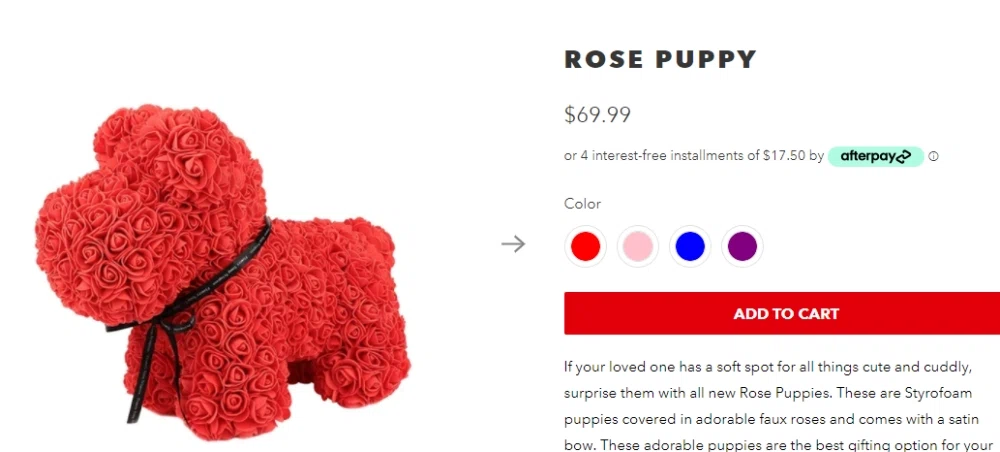Click the gray right arrow icon
Viewport: 1000px width, 452px height.
(513, 244)
